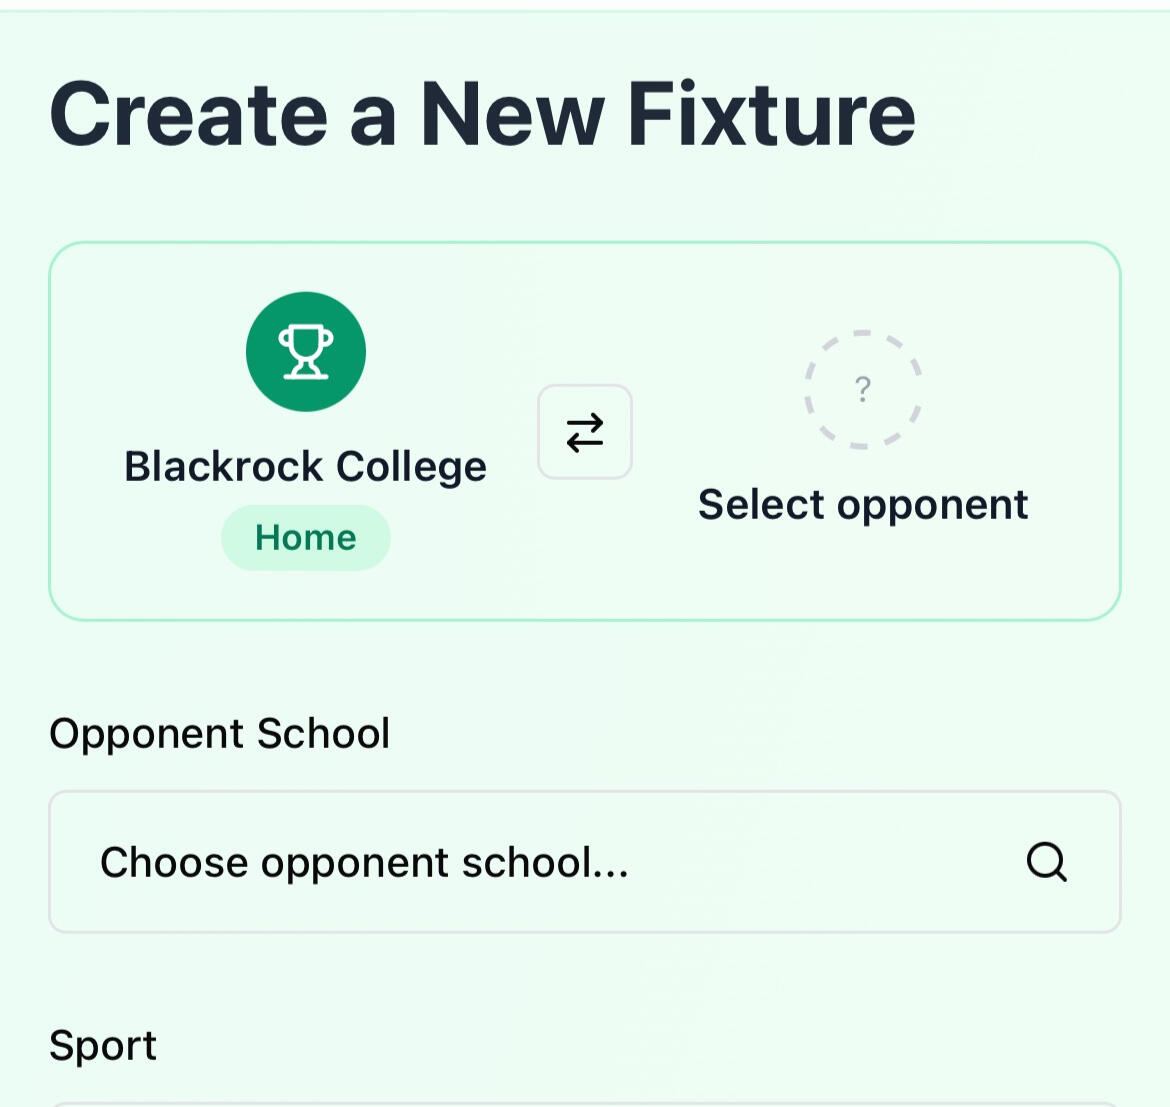Click the magnifier search icon
The height and width of the screenshot is (1107, 1170).
pyautogui.click(x=1046, y=862)
